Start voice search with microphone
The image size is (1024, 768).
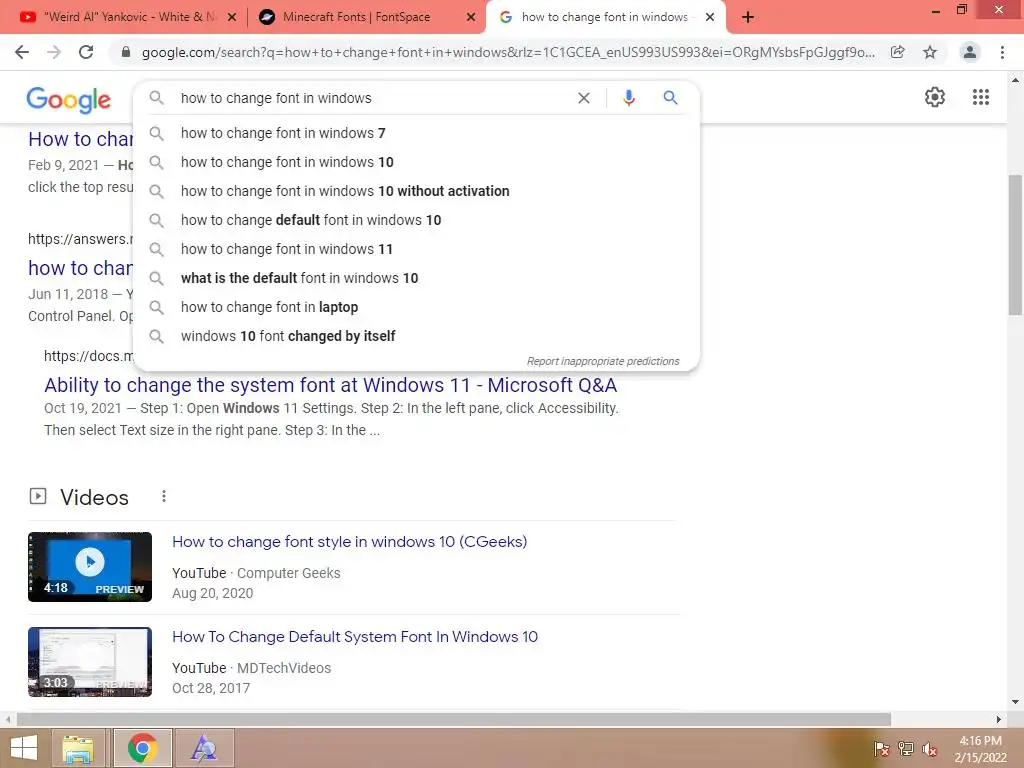click(x=628, y=98)
